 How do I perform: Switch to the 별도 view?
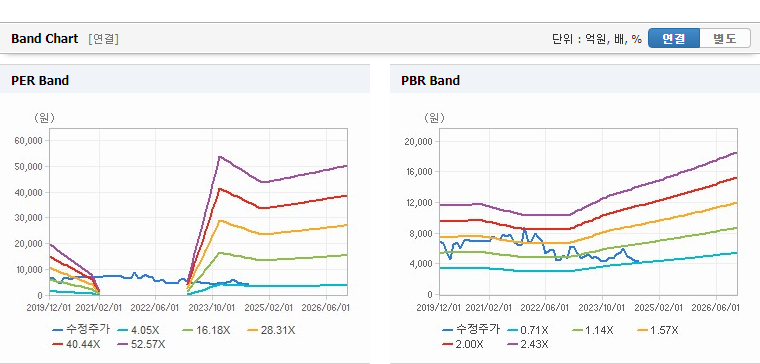coord(725,38)
